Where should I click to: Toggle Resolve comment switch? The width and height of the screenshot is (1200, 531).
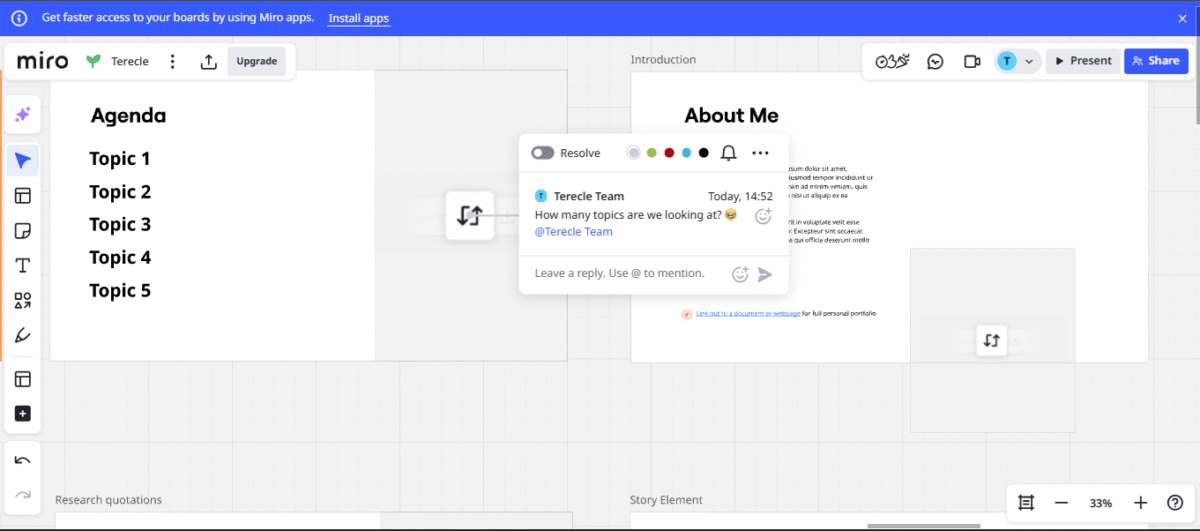pos(542,153)
